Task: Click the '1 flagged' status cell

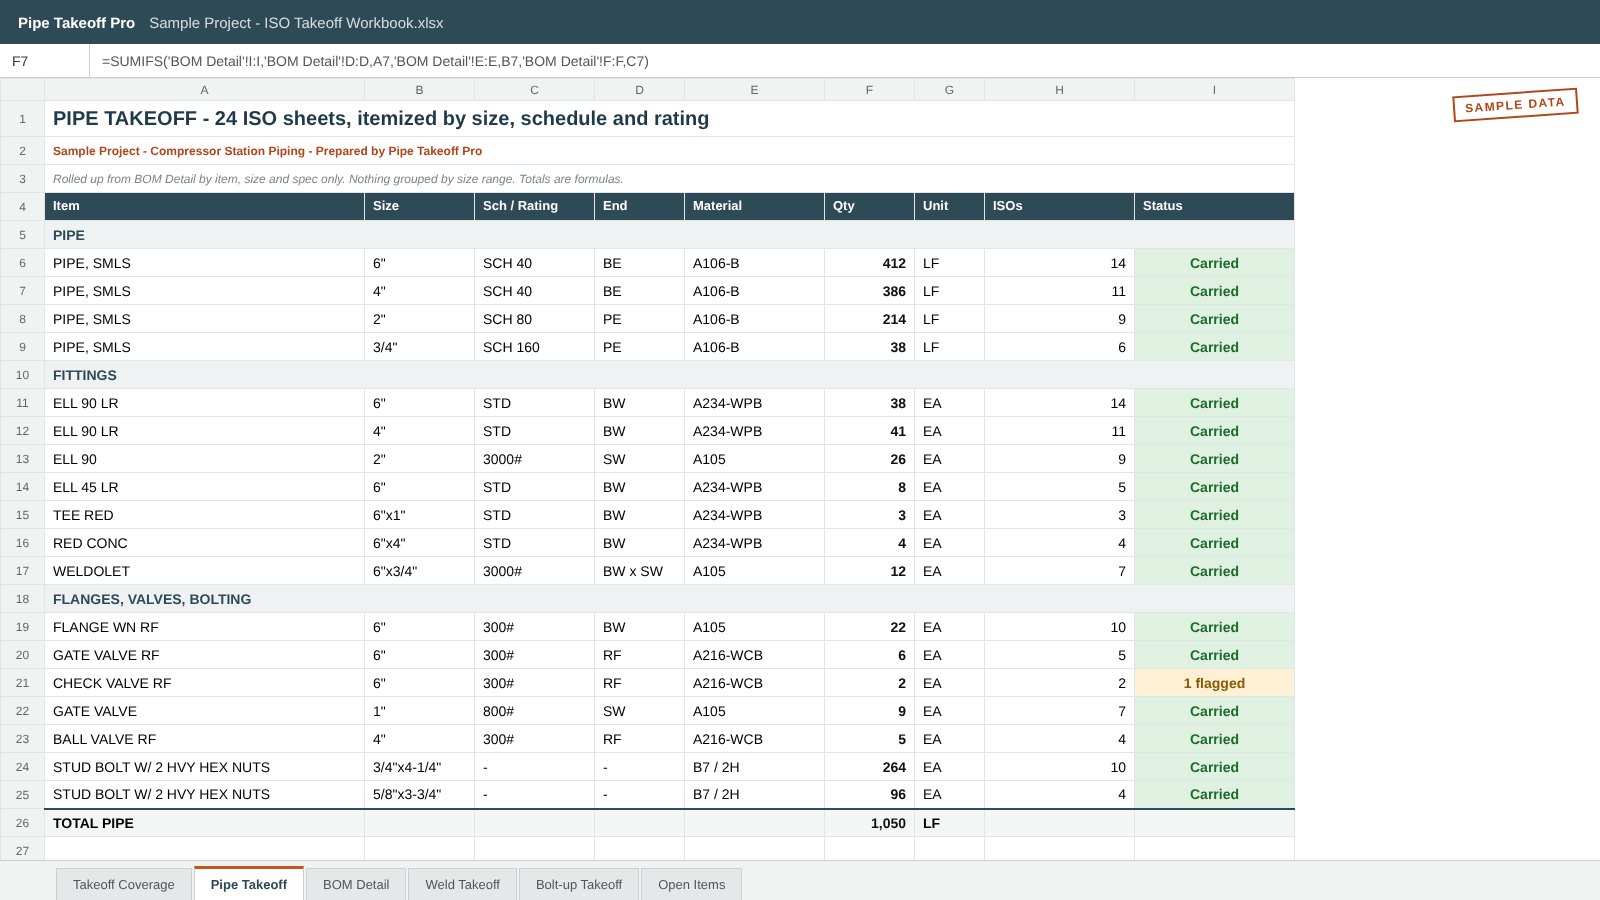Action: 1215,683
